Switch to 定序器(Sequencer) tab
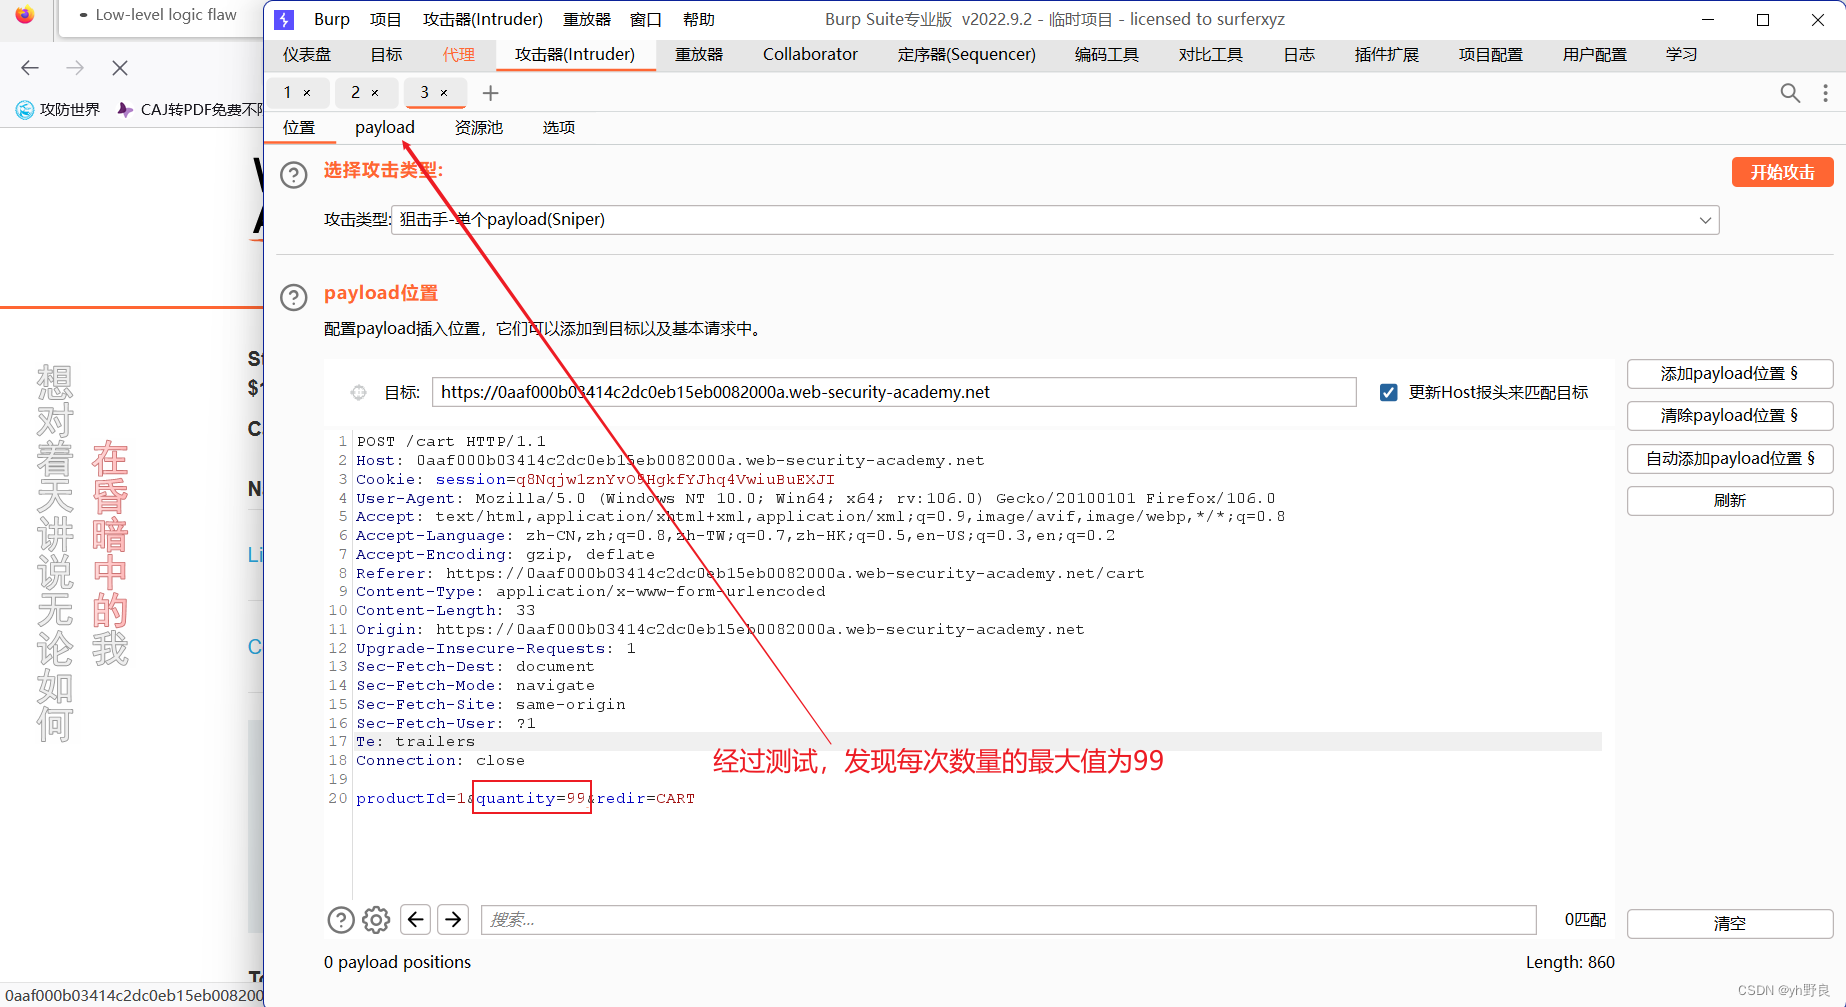This screenshot has width=1846, height=1007. [x=967, y=55]
